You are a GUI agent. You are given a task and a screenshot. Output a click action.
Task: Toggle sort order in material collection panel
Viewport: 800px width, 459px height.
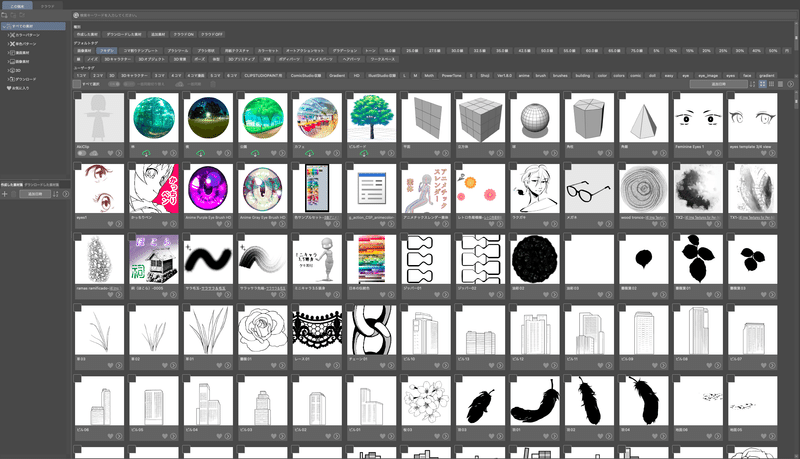56,194
